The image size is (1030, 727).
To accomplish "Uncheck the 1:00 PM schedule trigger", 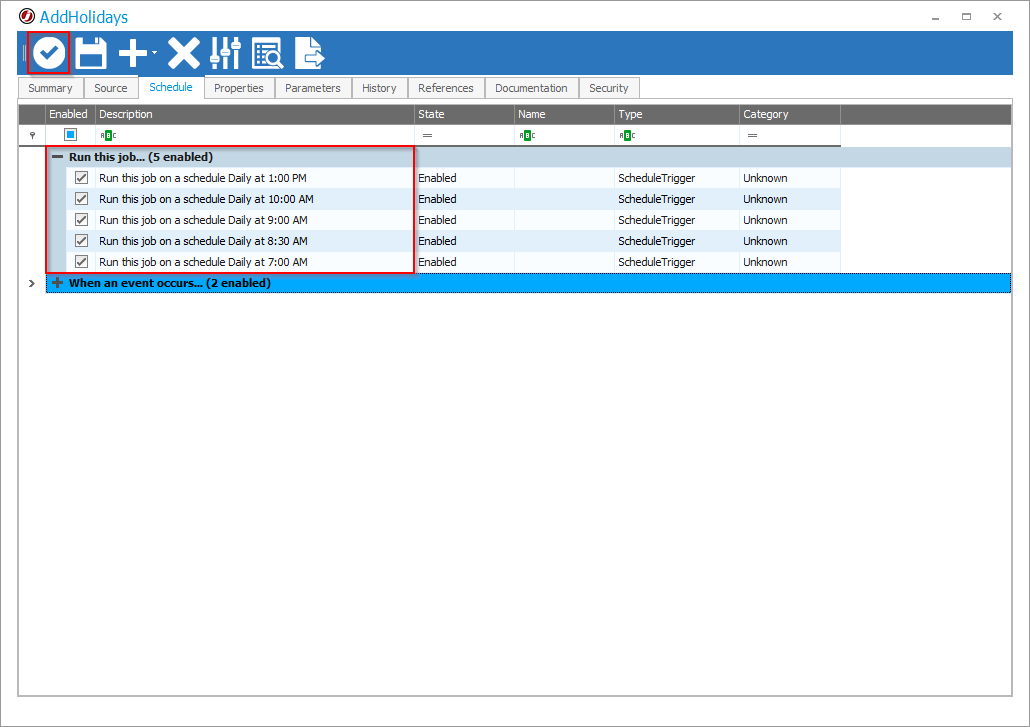I will [x=81, y=177].
